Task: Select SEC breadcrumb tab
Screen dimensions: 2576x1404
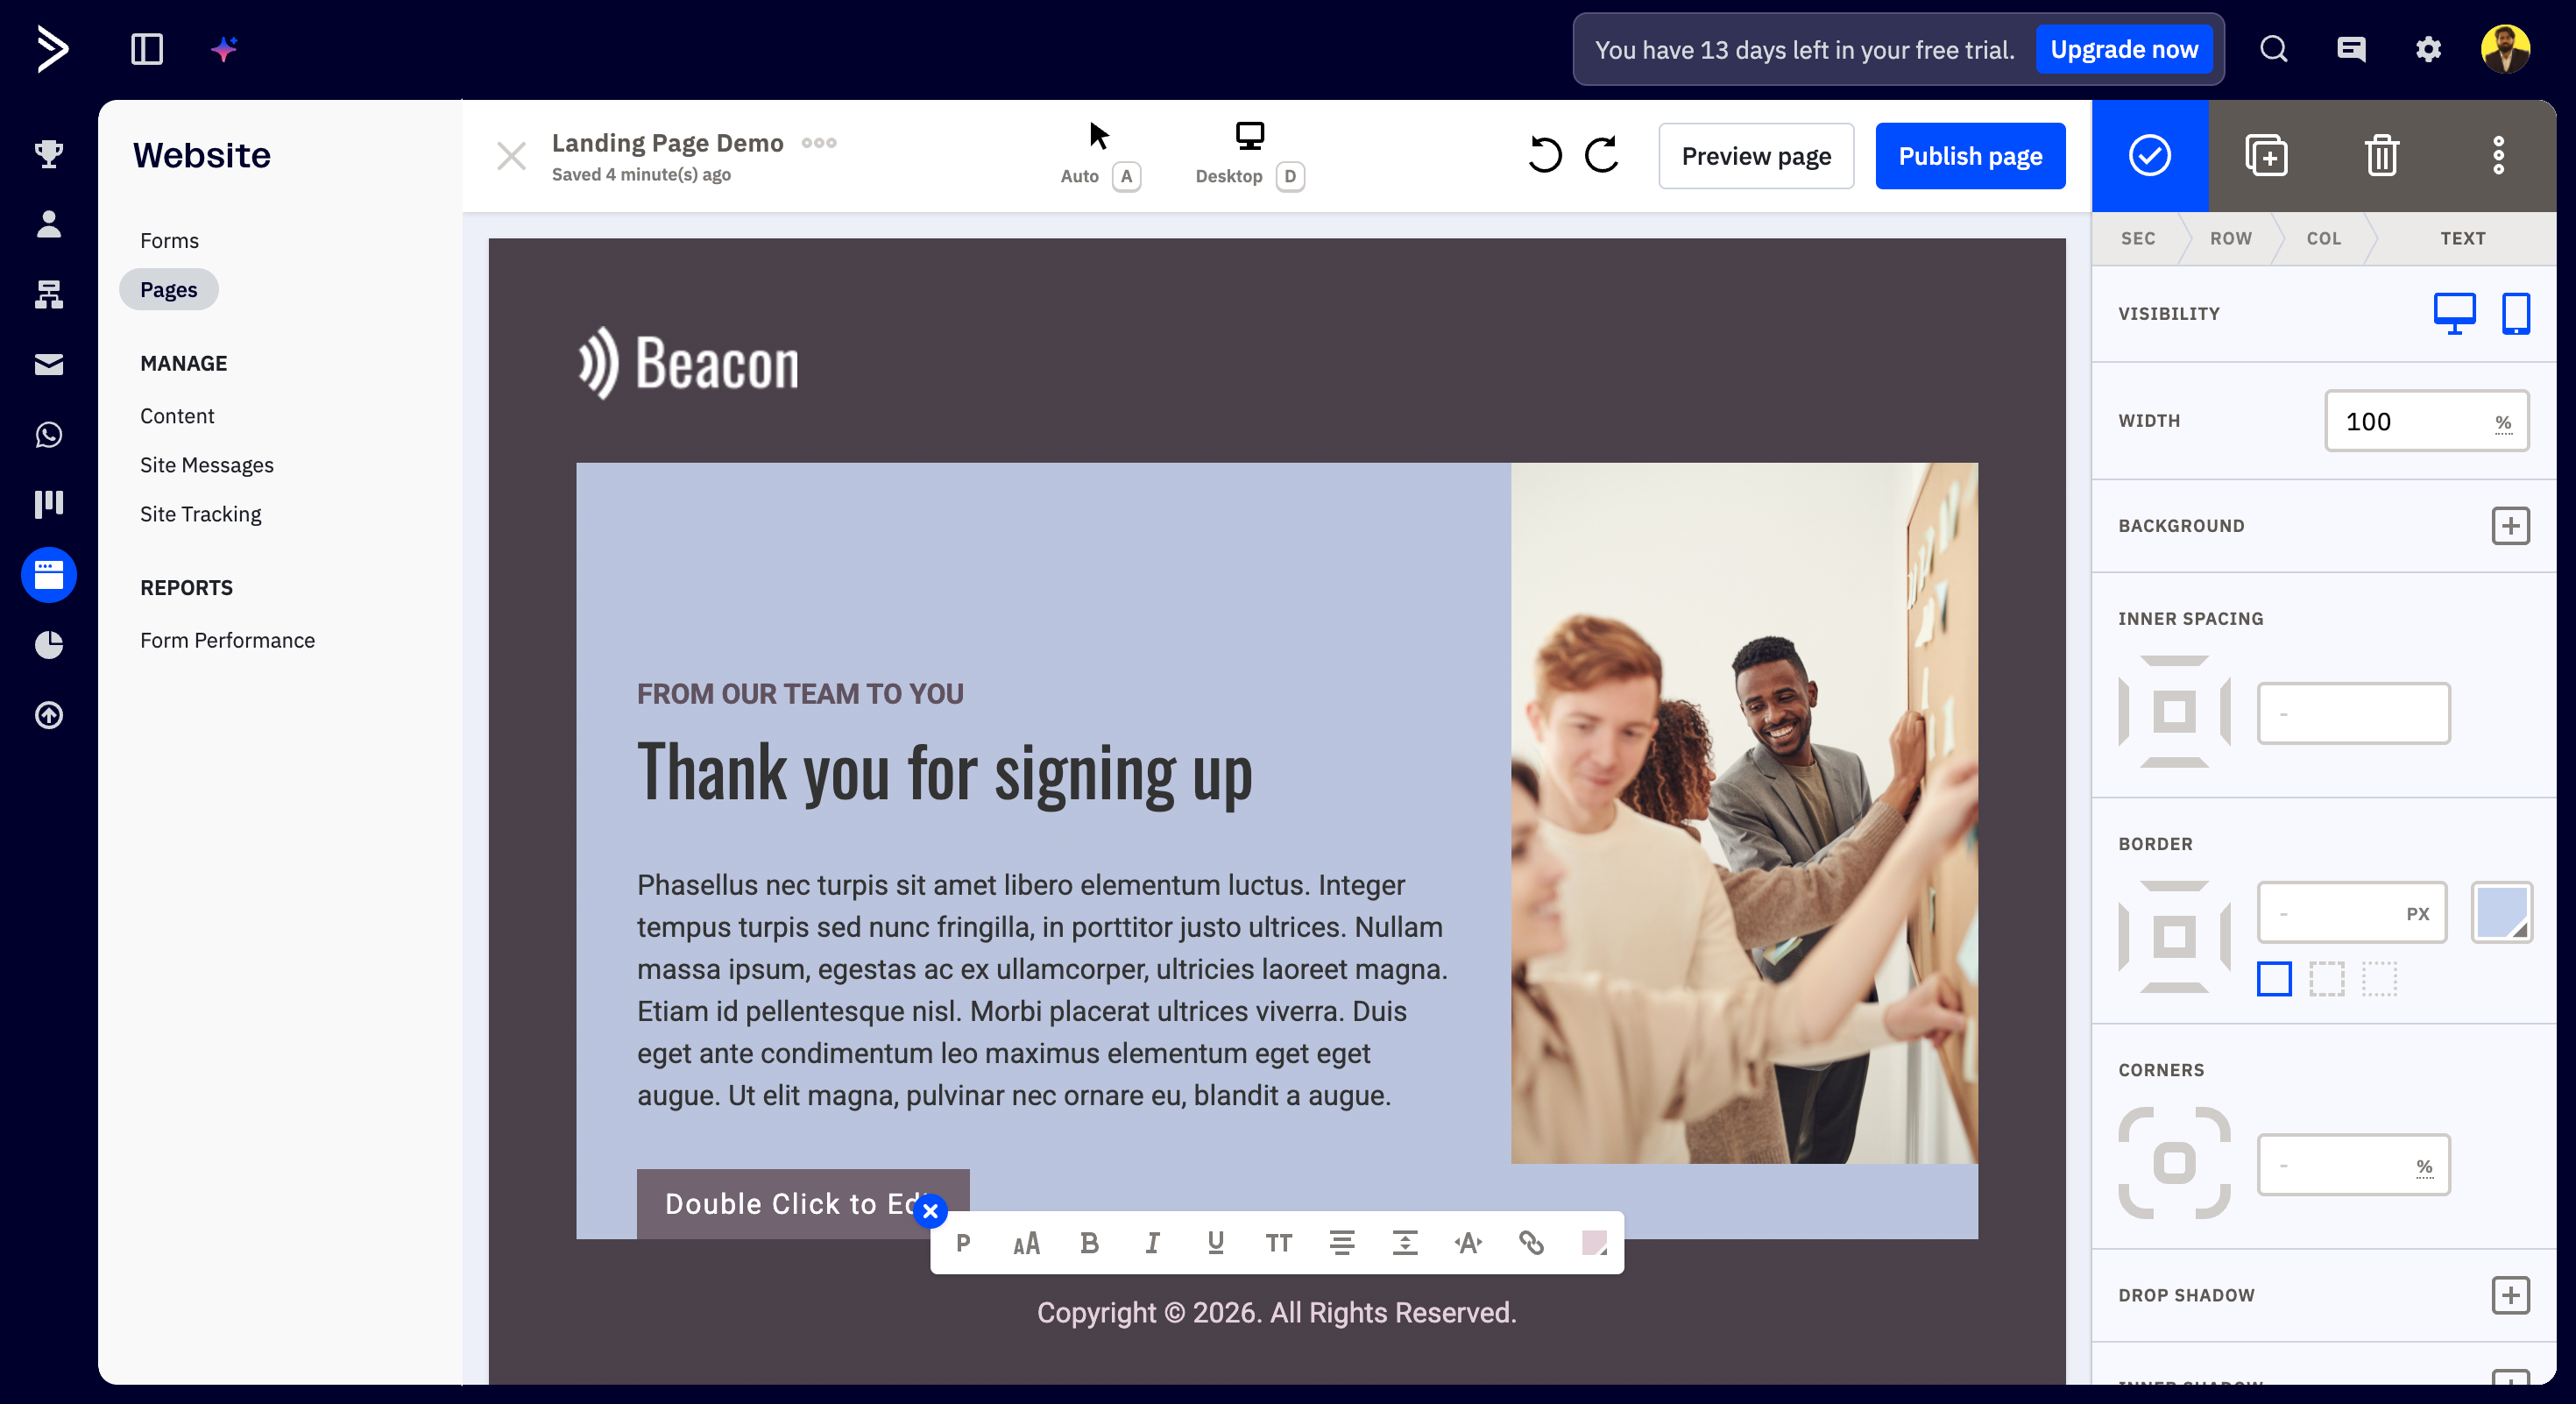Action: pos(2138,238)
